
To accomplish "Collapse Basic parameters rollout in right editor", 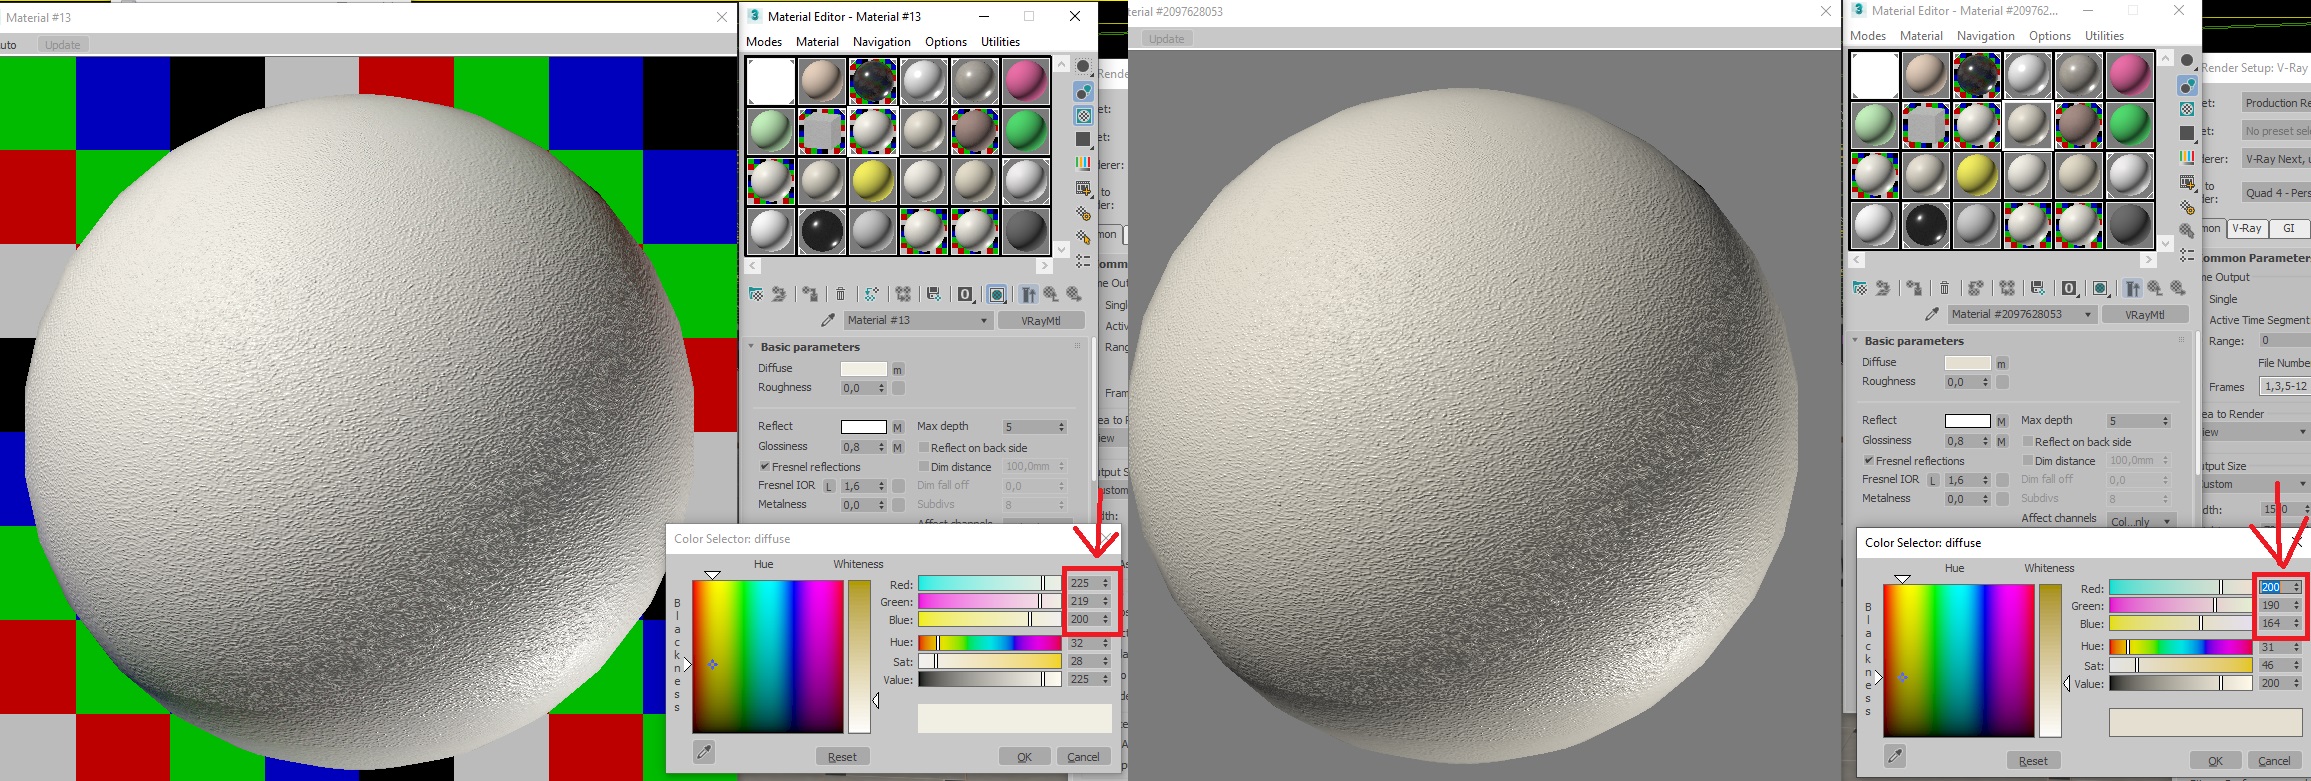I will tap(1855, 341).
